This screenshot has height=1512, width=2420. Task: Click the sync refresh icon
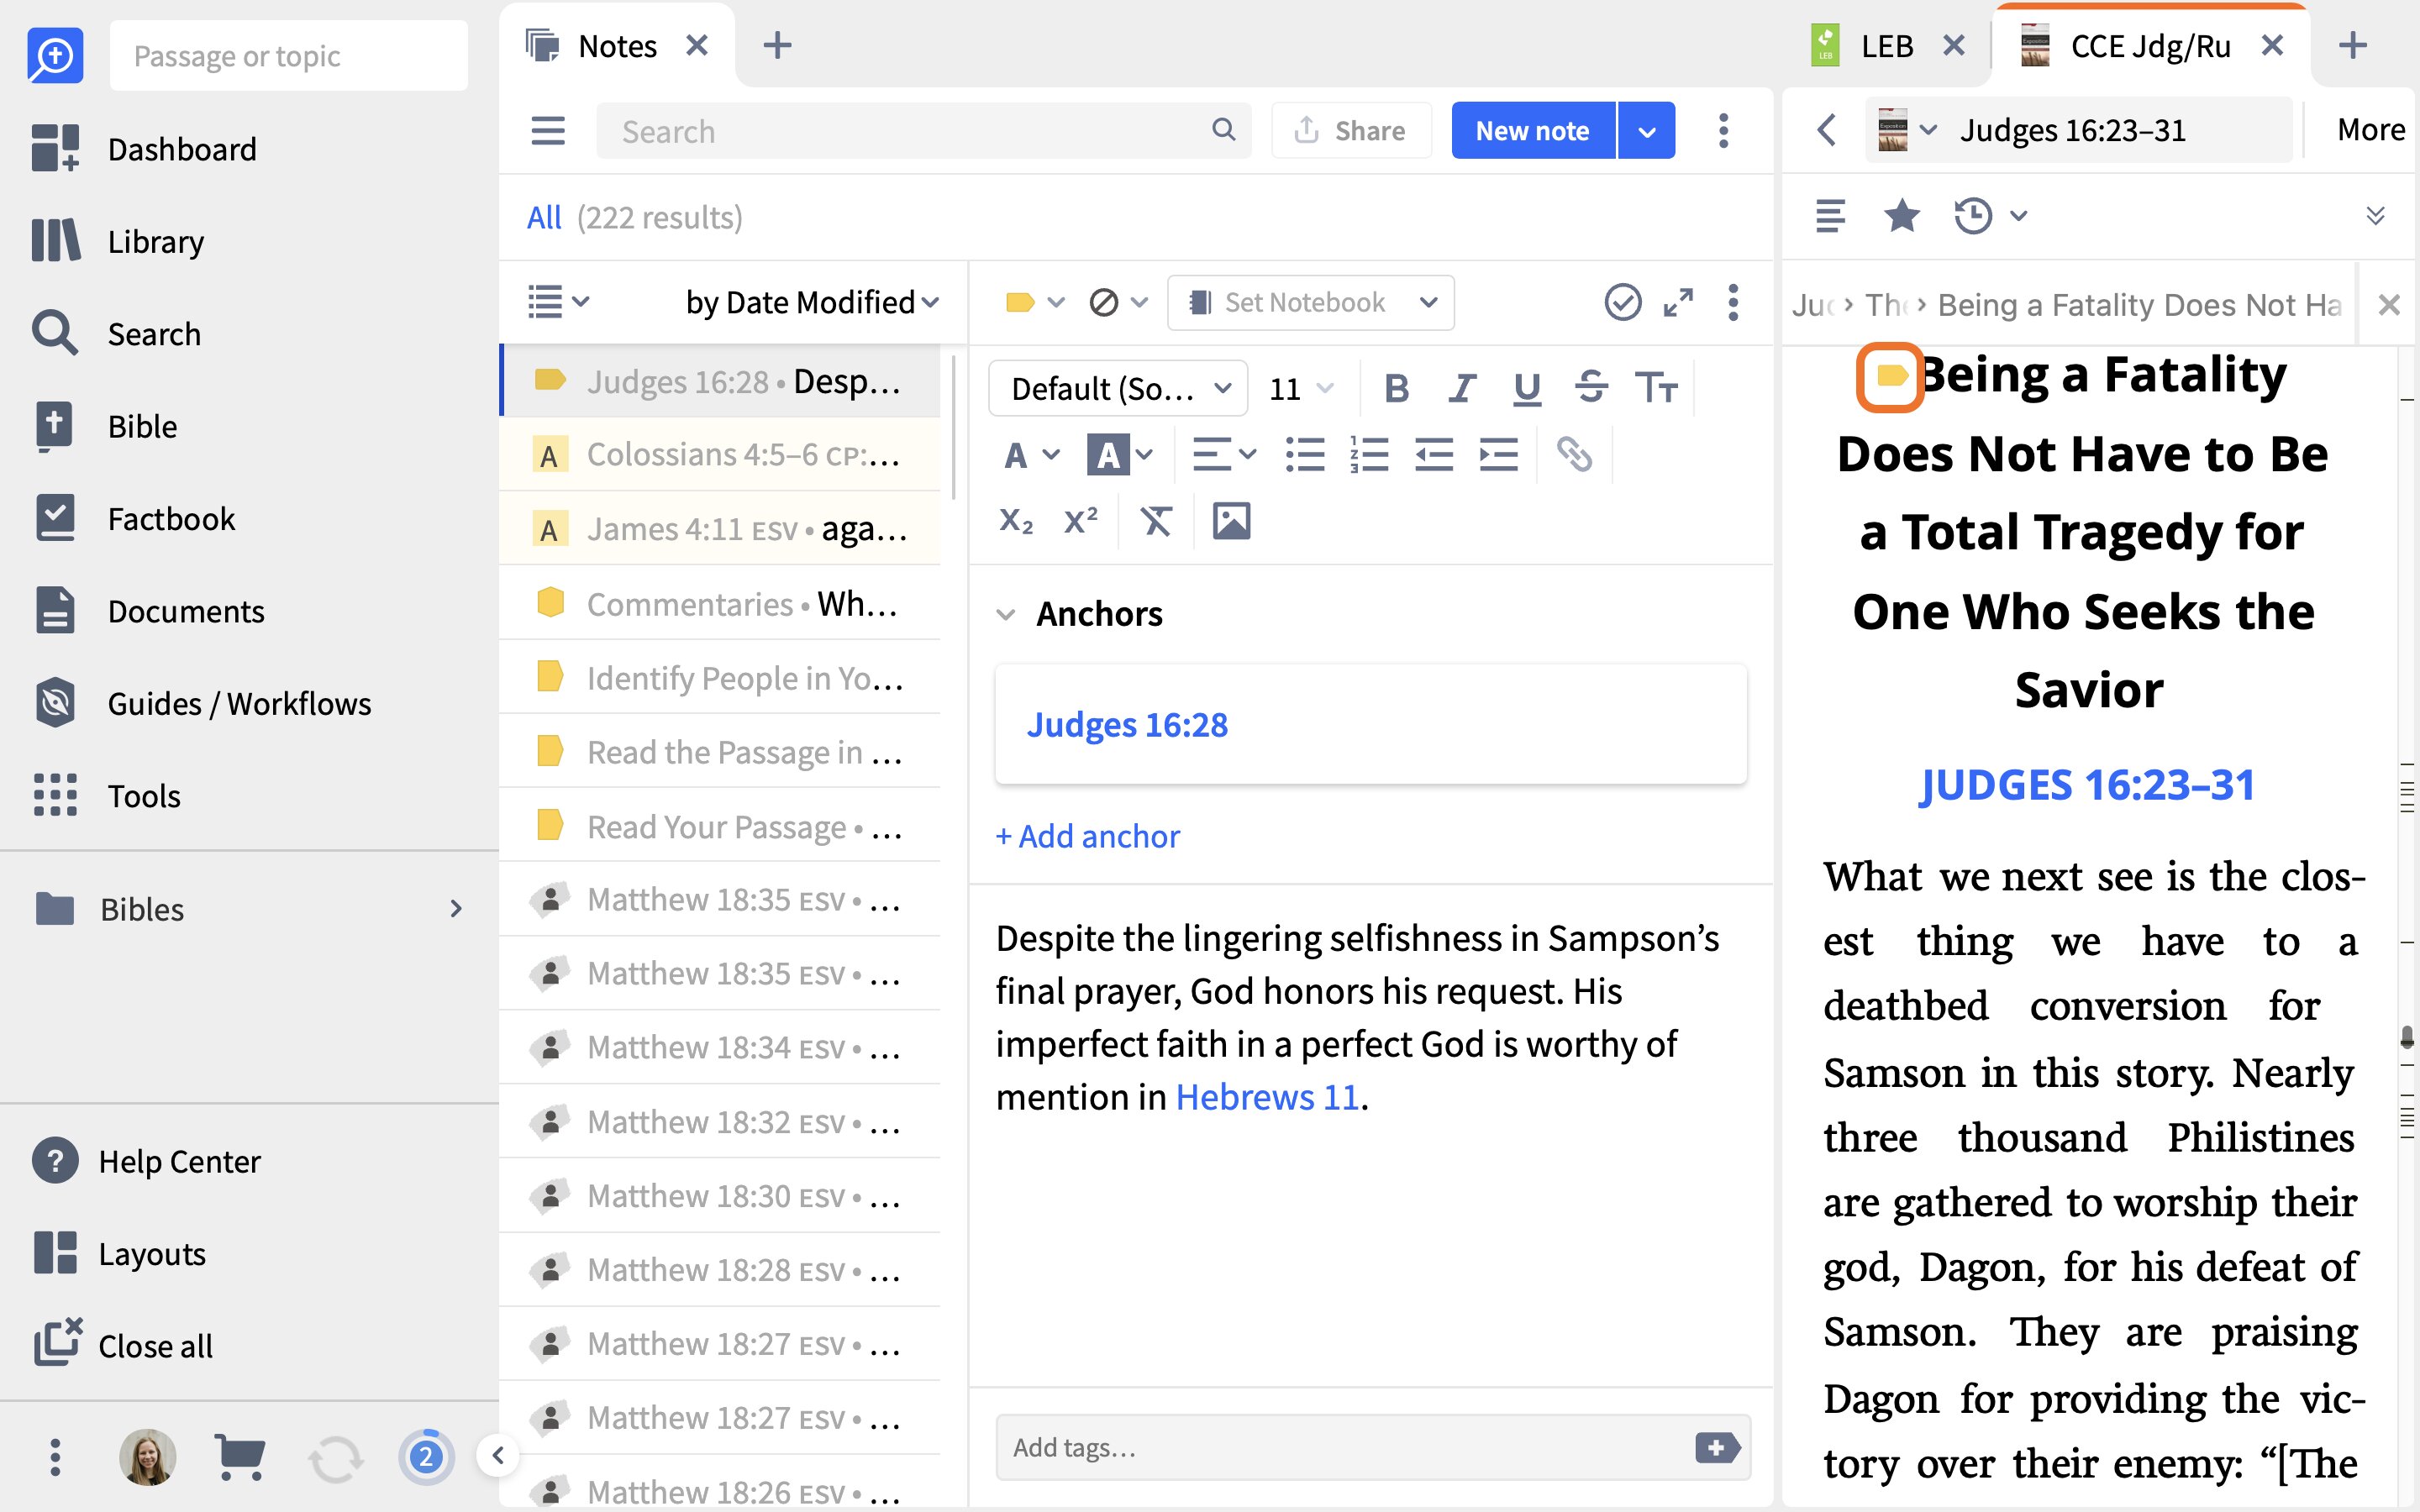coord(336,1458)
